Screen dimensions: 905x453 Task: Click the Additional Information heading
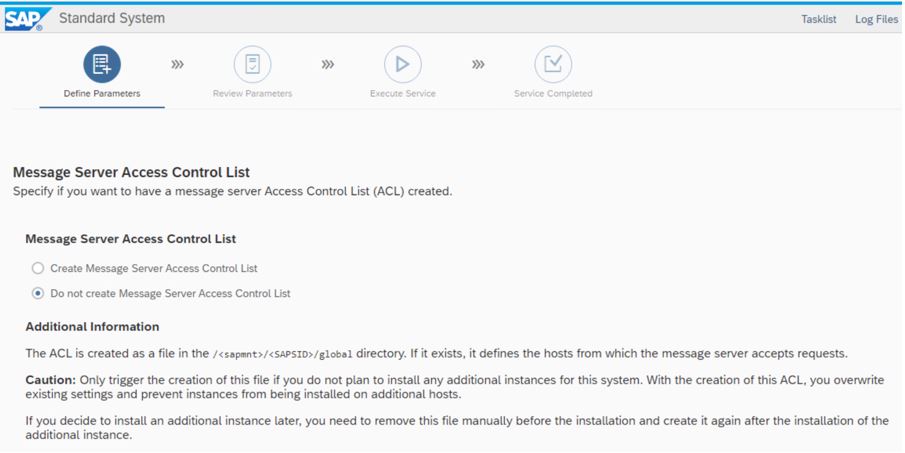[x=92, y=327]
